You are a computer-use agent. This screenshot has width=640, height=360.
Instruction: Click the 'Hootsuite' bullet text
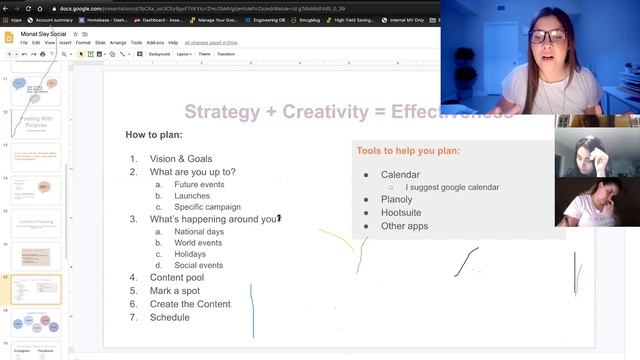click(401, 213)
